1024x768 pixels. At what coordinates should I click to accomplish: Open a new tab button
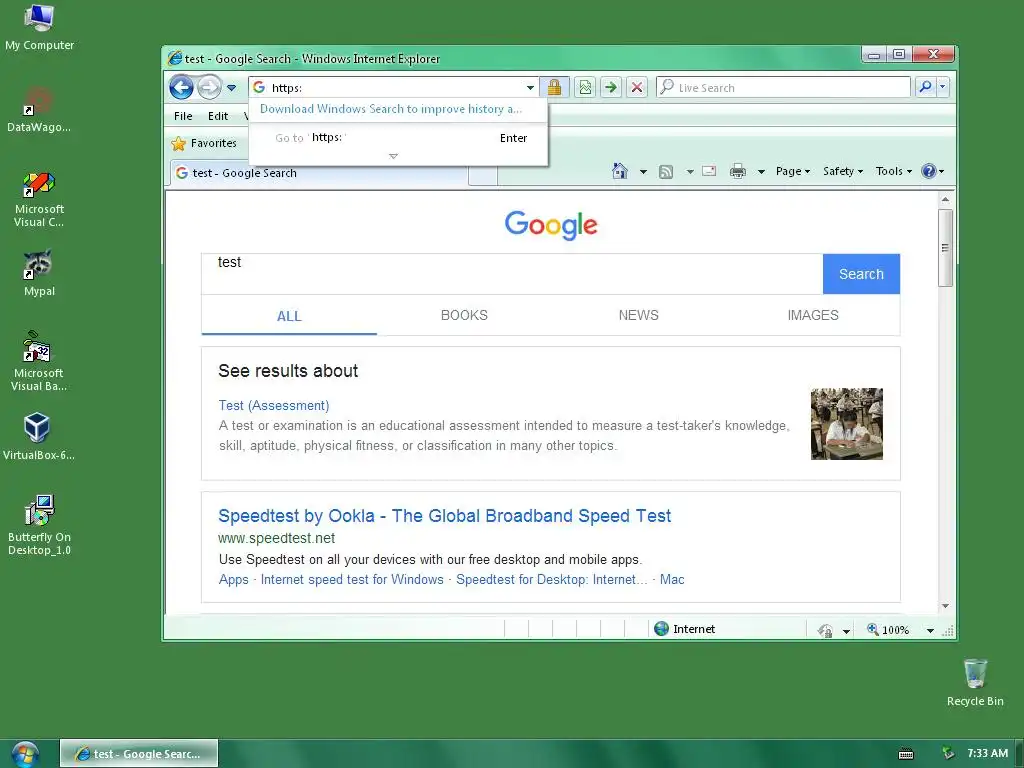[483, 175]
